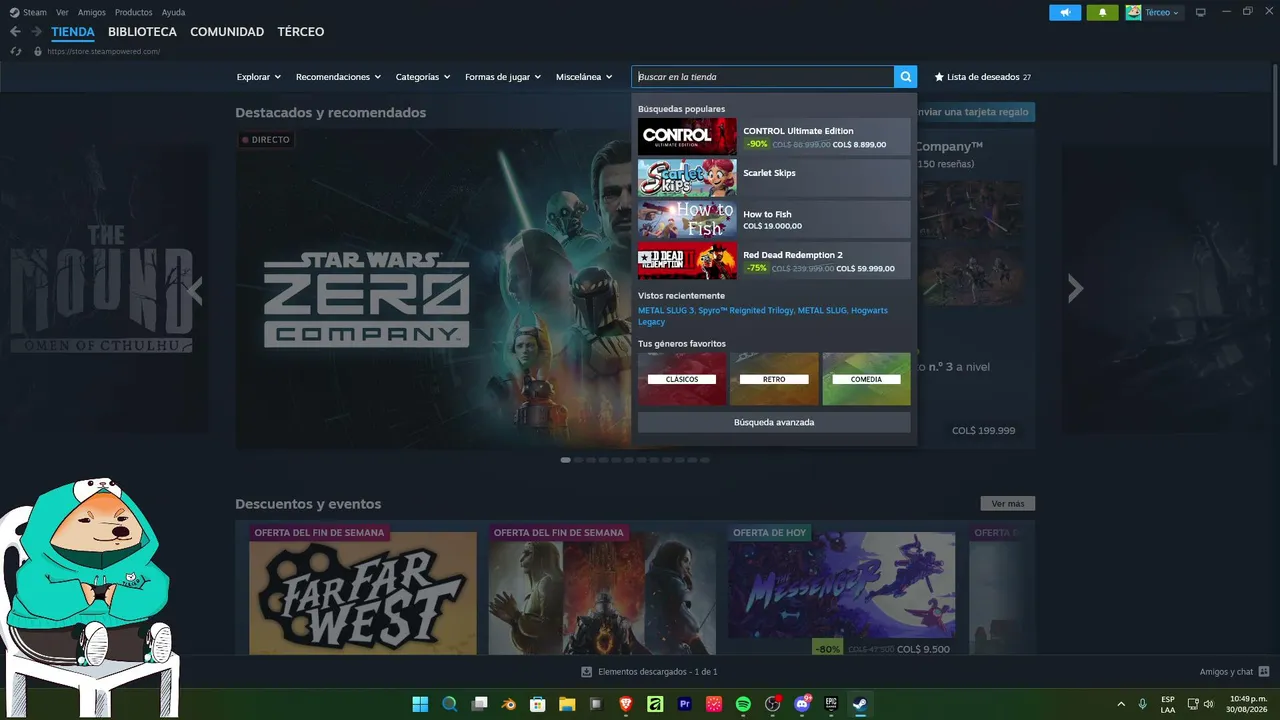The height and width of the screenshot is (720, 1280).
Task: Click the padlock icon beside the URL
Action: coord(38,51)
